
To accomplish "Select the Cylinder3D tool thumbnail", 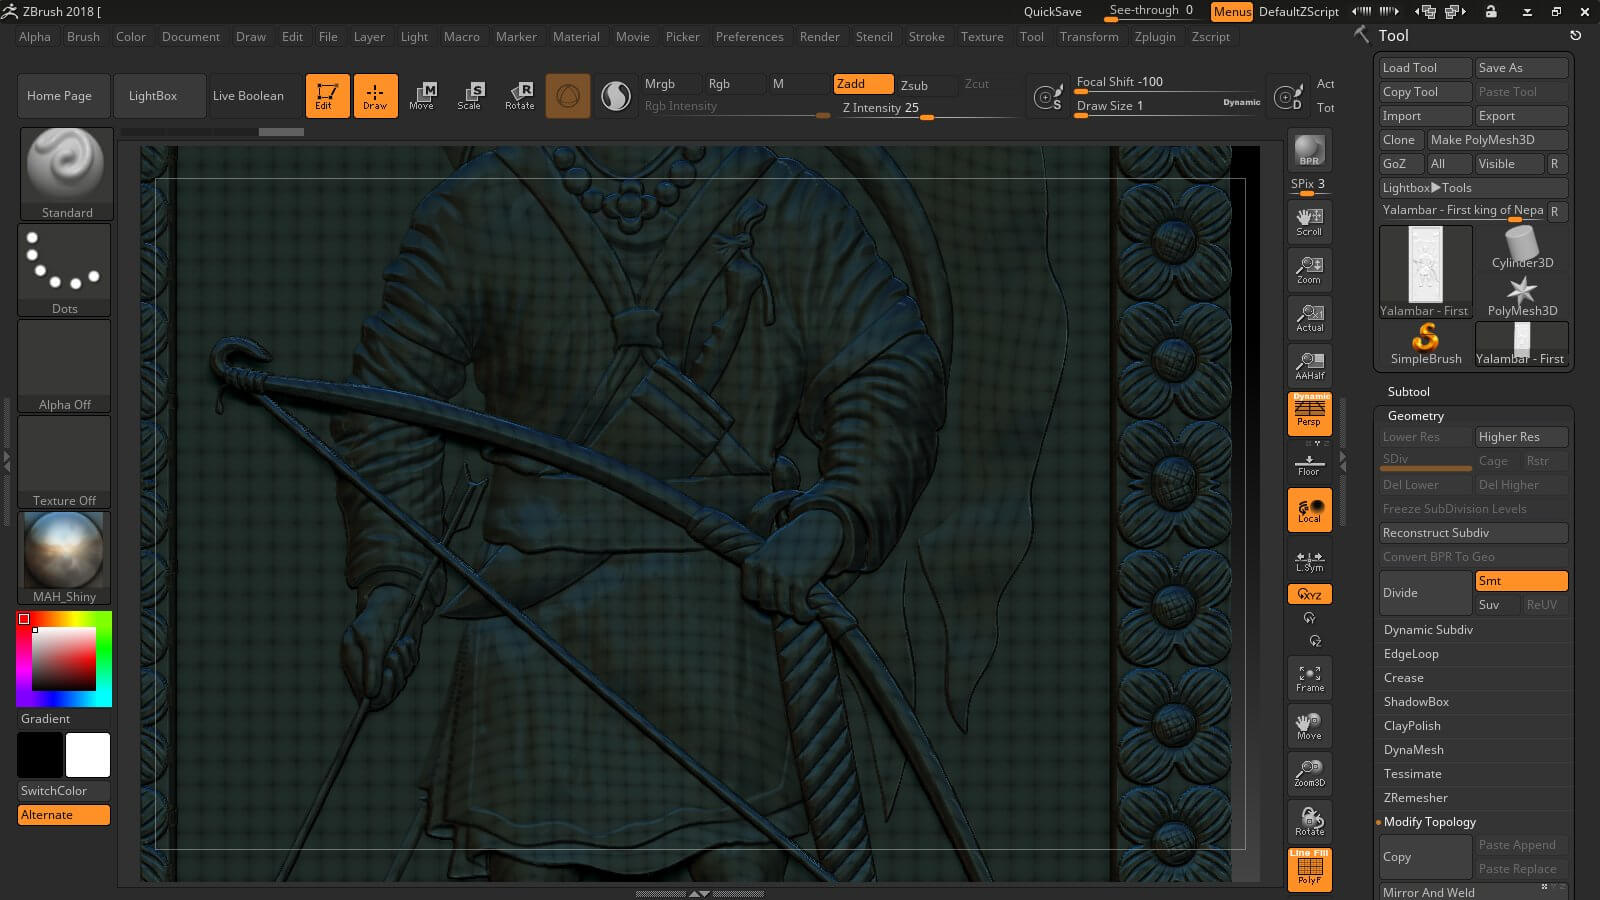I will (1521, 248).
